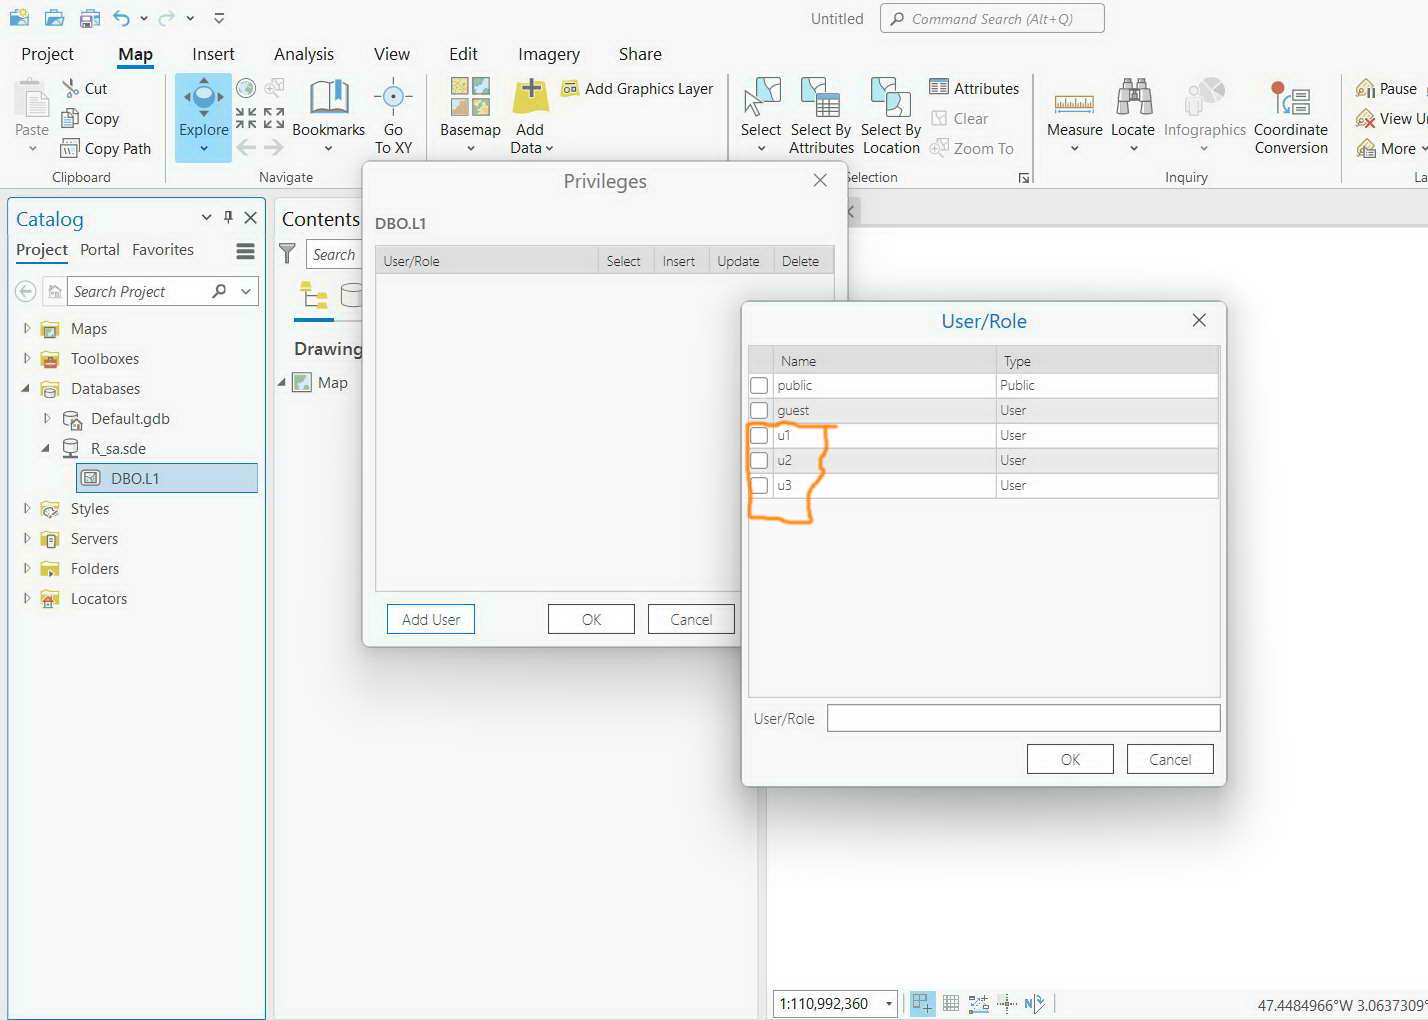Open the map scale dropdown

pos(888,1003)
